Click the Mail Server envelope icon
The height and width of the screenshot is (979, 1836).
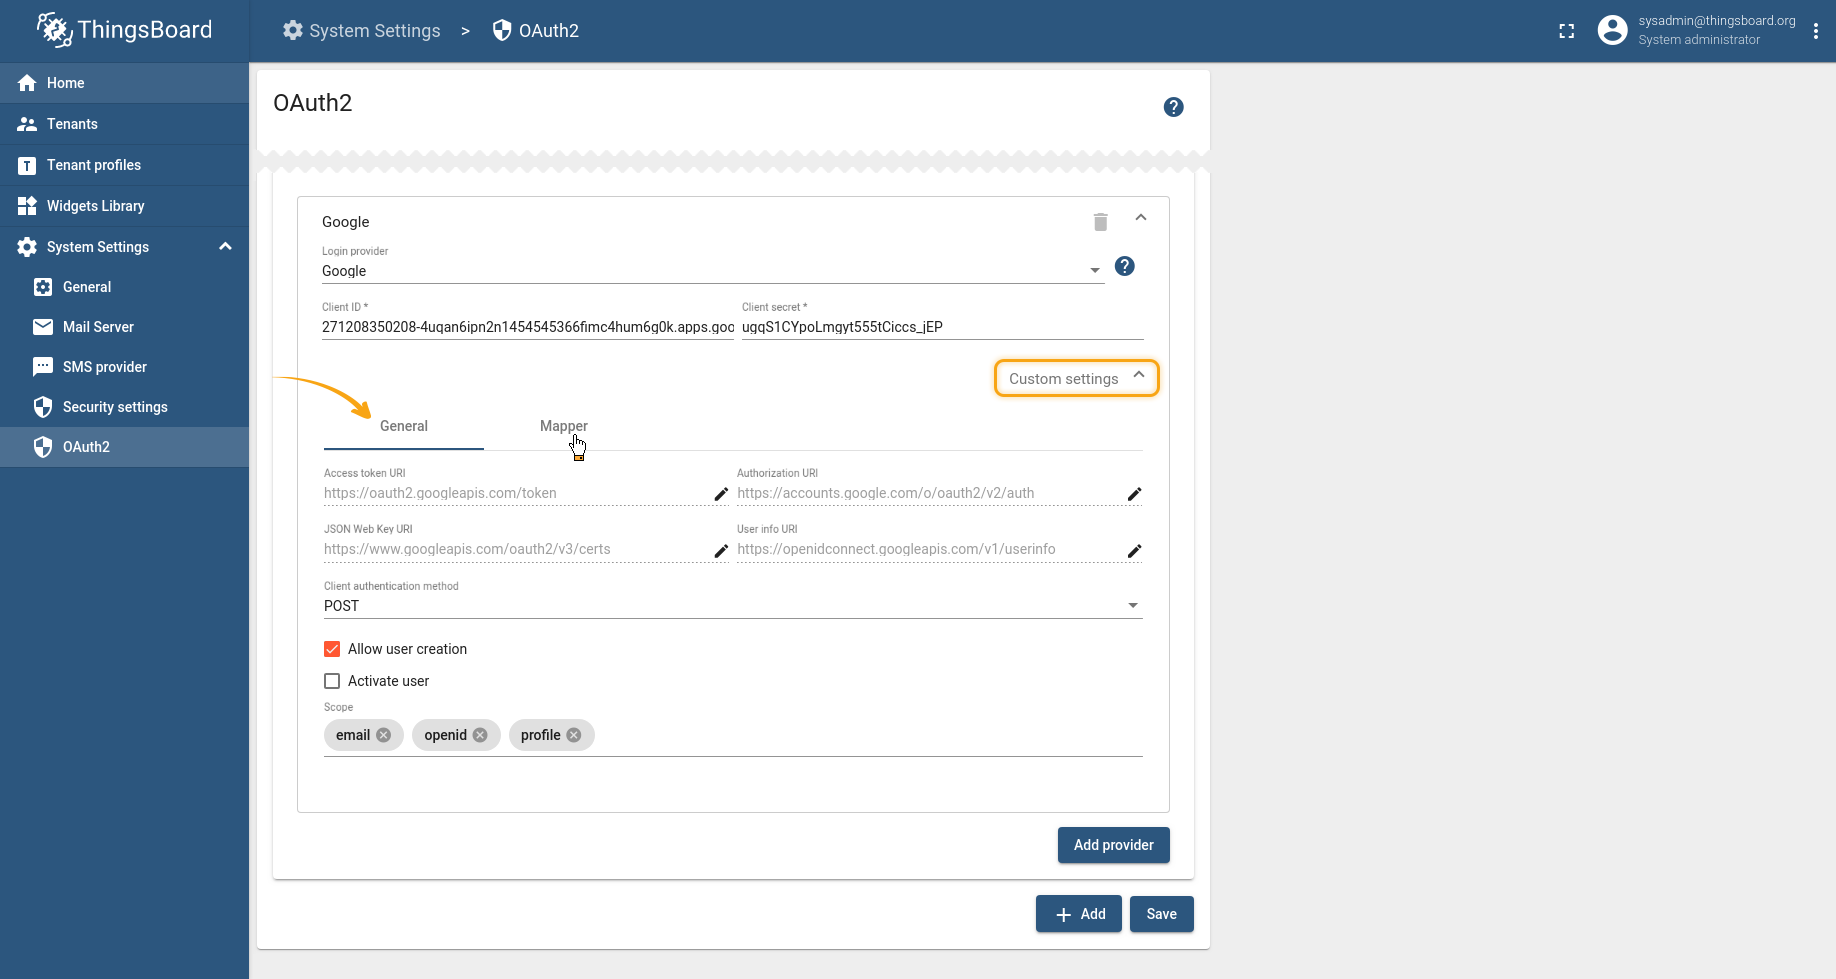(x=43, y=327)
